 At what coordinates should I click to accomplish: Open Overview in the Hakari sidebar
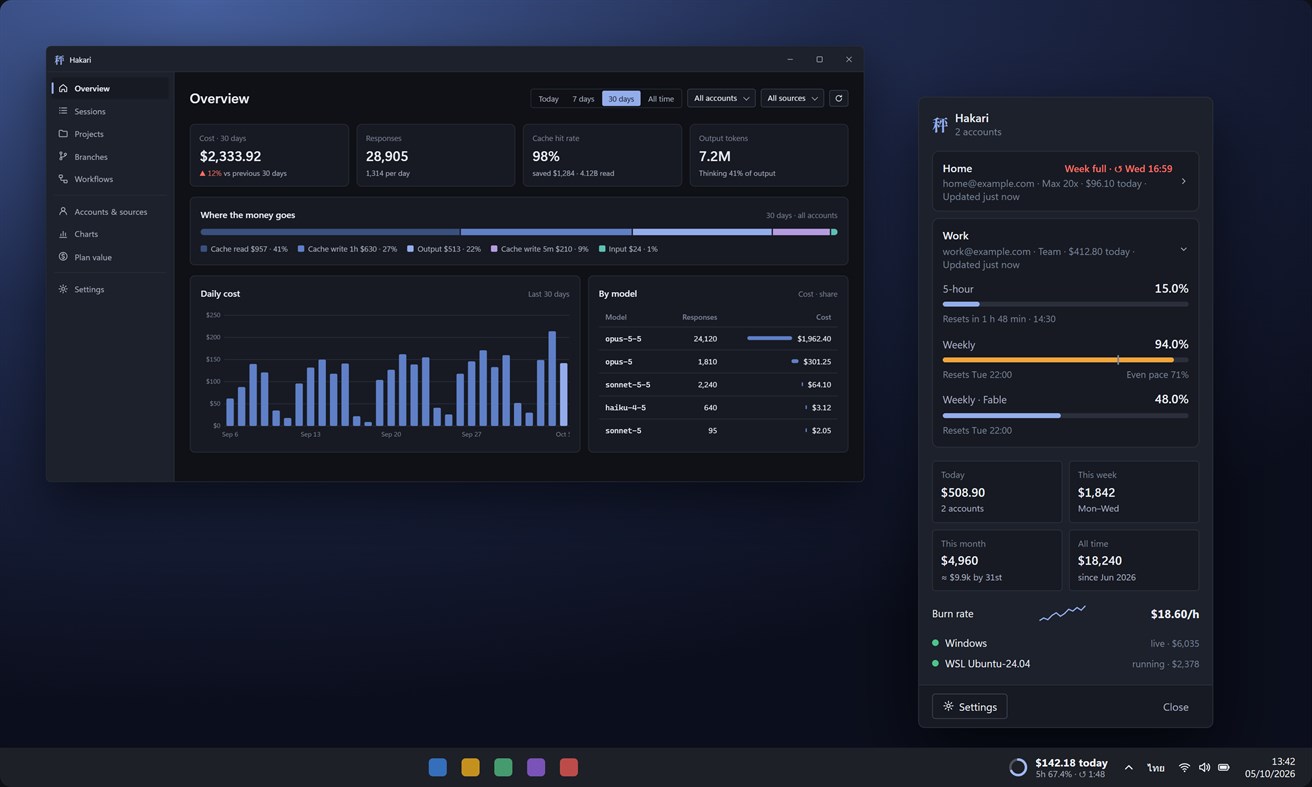pos(110,88)
